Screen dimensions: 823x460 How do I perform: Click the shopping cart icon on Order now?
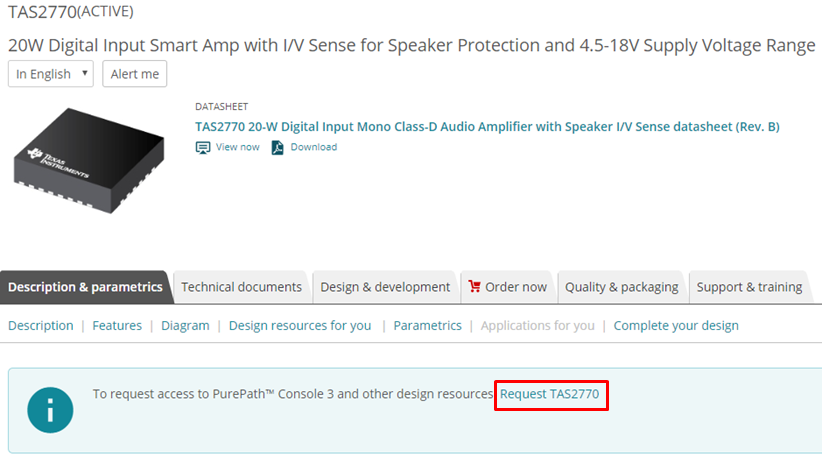coord(474,286)
